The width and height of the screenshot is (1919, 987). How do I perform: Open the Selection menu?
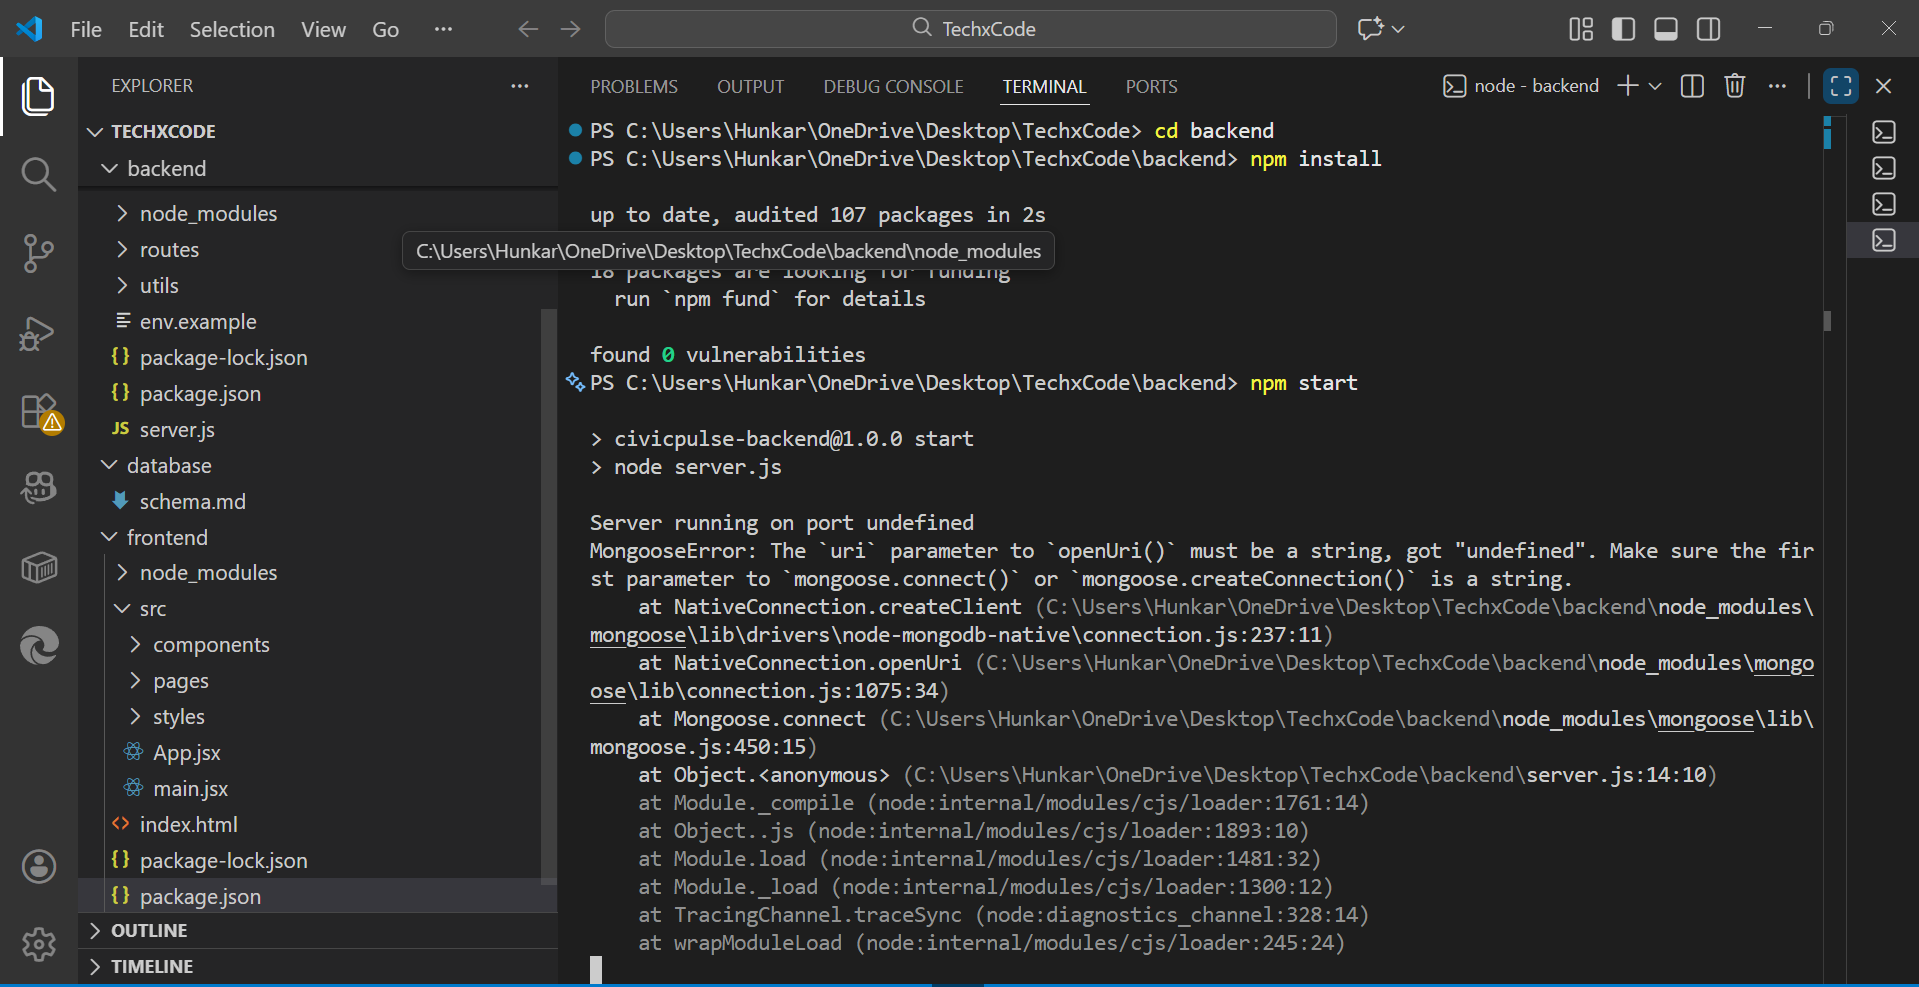[232, 30]
